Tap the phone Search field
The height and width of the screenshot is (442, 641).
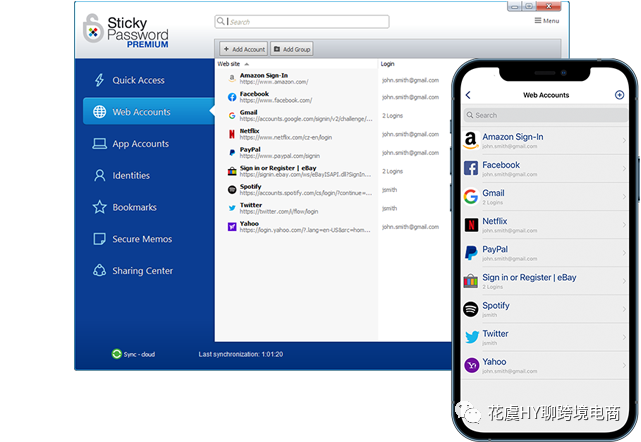(546, 115)
